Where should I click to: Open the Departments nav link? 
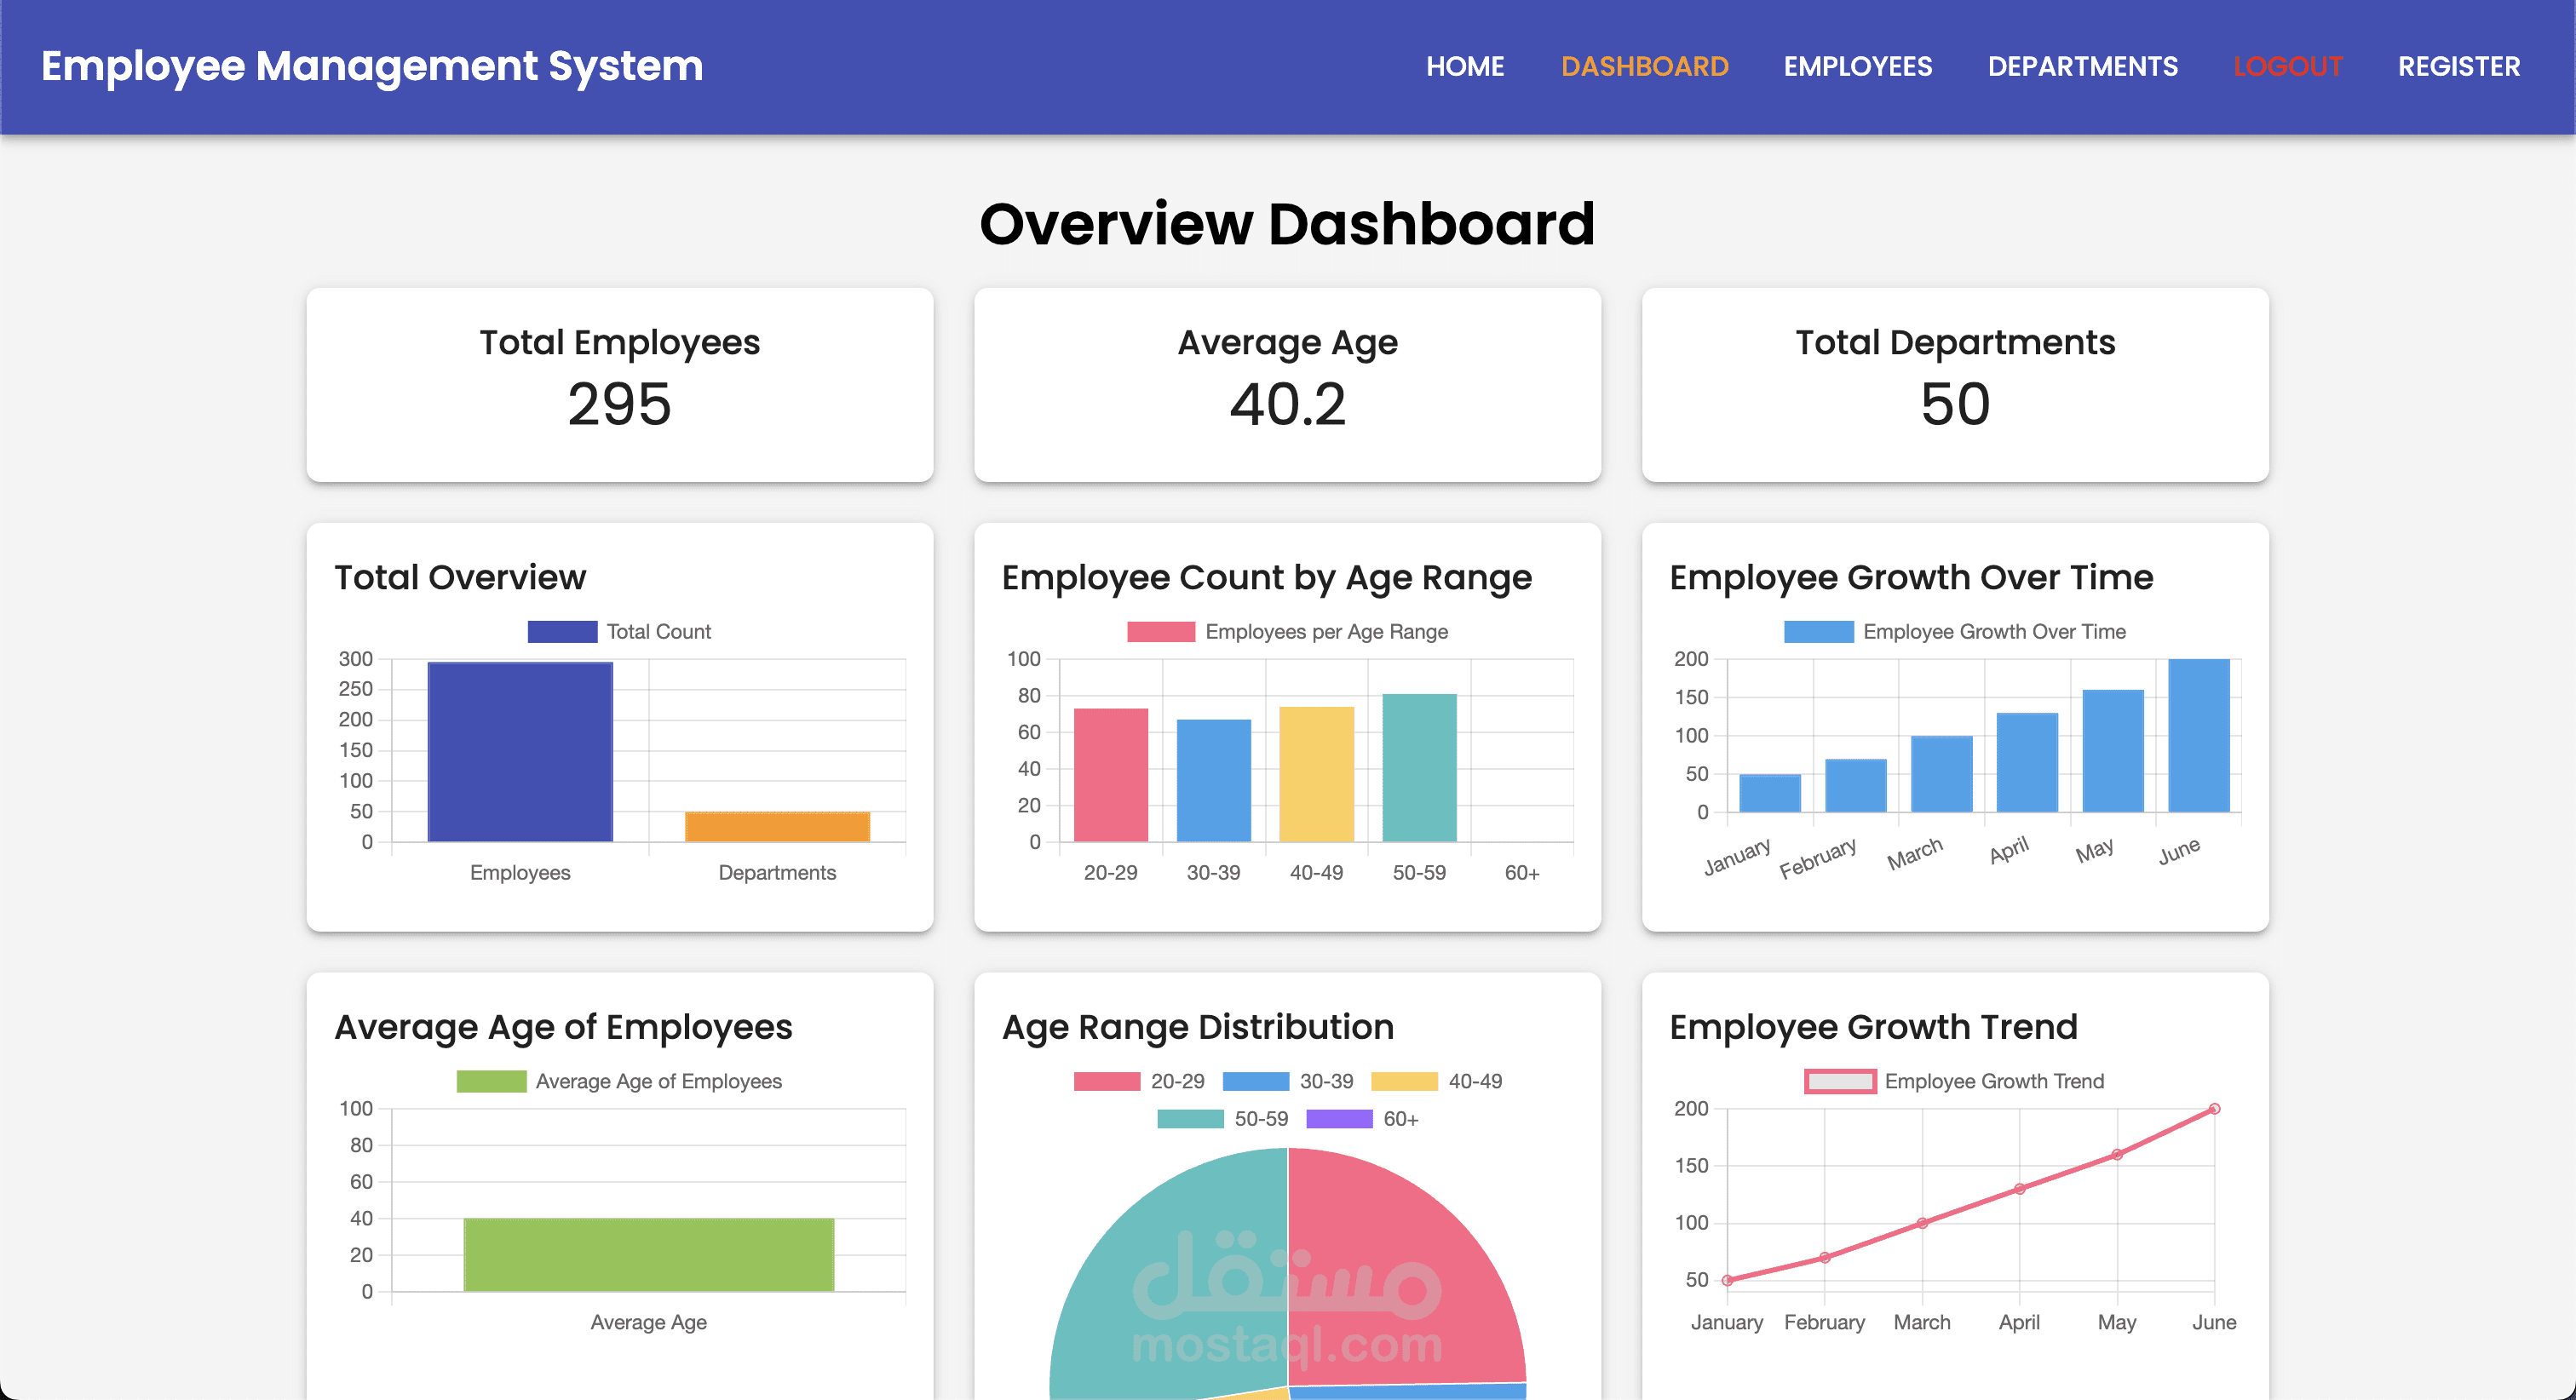(x=2082, y=67)
